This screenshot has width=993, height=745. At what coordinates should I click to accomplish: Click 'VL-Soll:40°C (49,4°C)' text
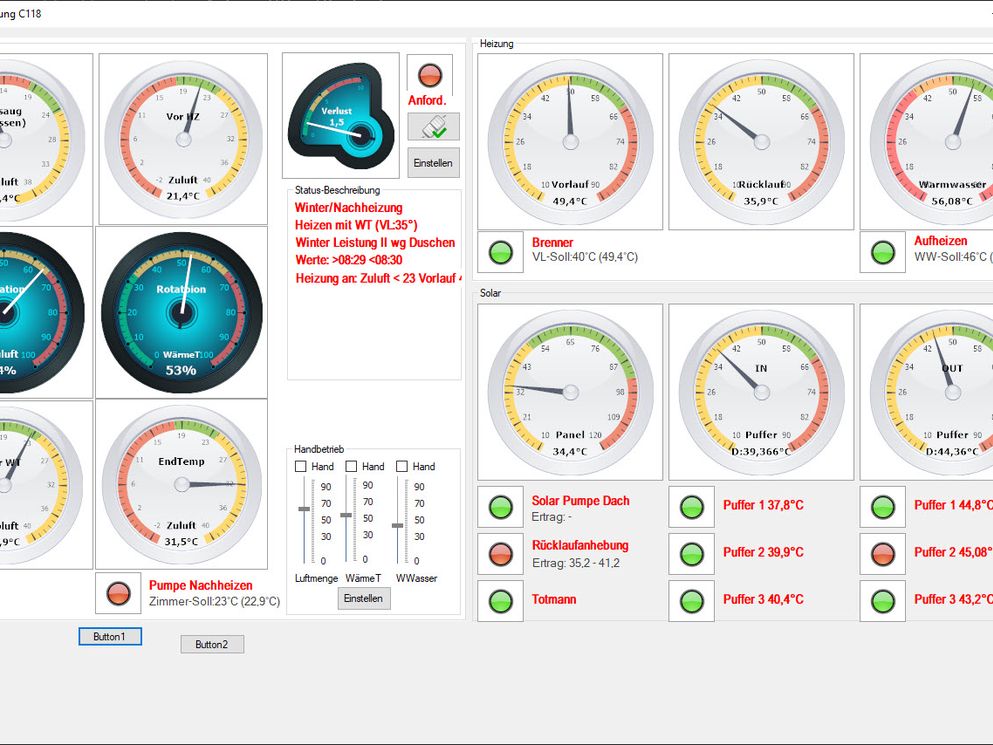tap(585, 257)
